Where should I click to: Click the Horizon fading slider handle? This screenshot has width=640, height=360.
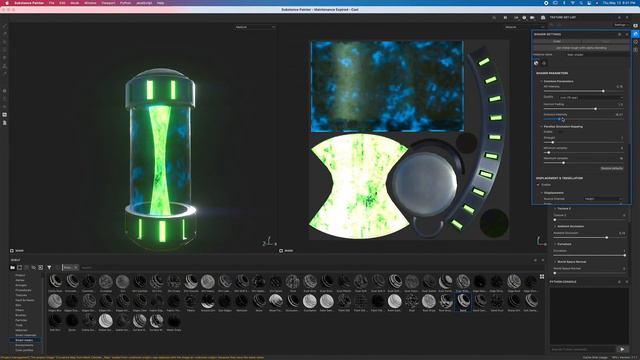(x=596, y=109)
